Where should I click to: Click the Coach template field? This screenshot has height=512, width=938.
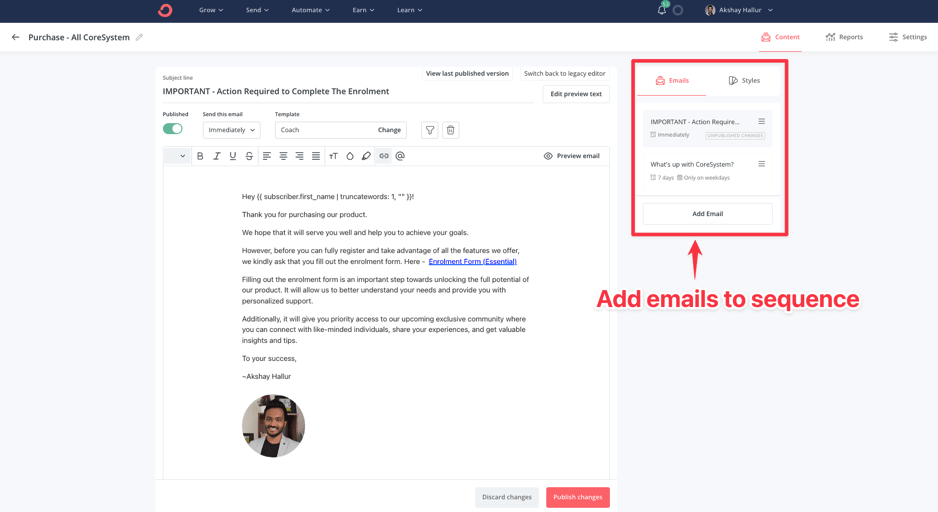point(341,130)
